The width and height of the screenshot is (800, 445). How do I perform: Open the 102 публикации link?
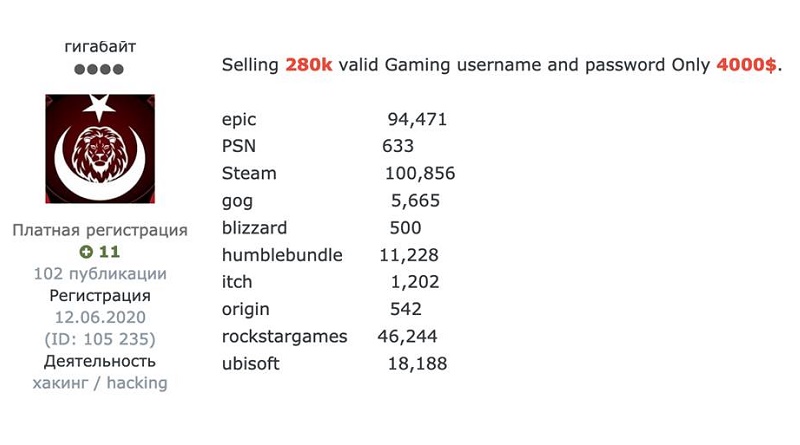coord(100,274)
